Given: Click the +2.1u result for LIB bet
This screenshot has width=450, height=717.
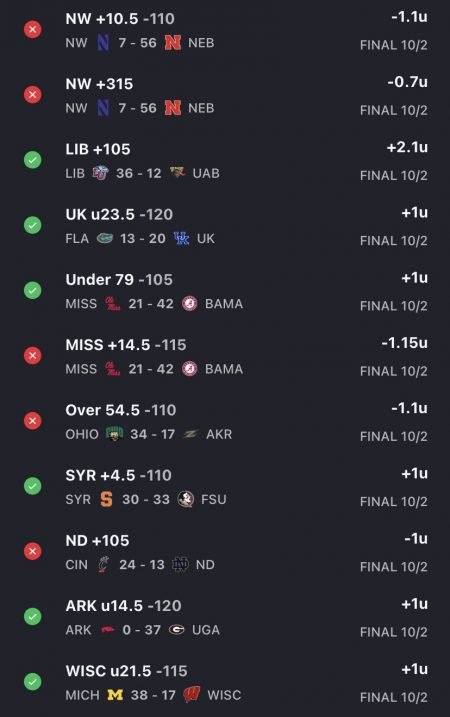Looking at the screenshot, I should [x=407, y=147].
